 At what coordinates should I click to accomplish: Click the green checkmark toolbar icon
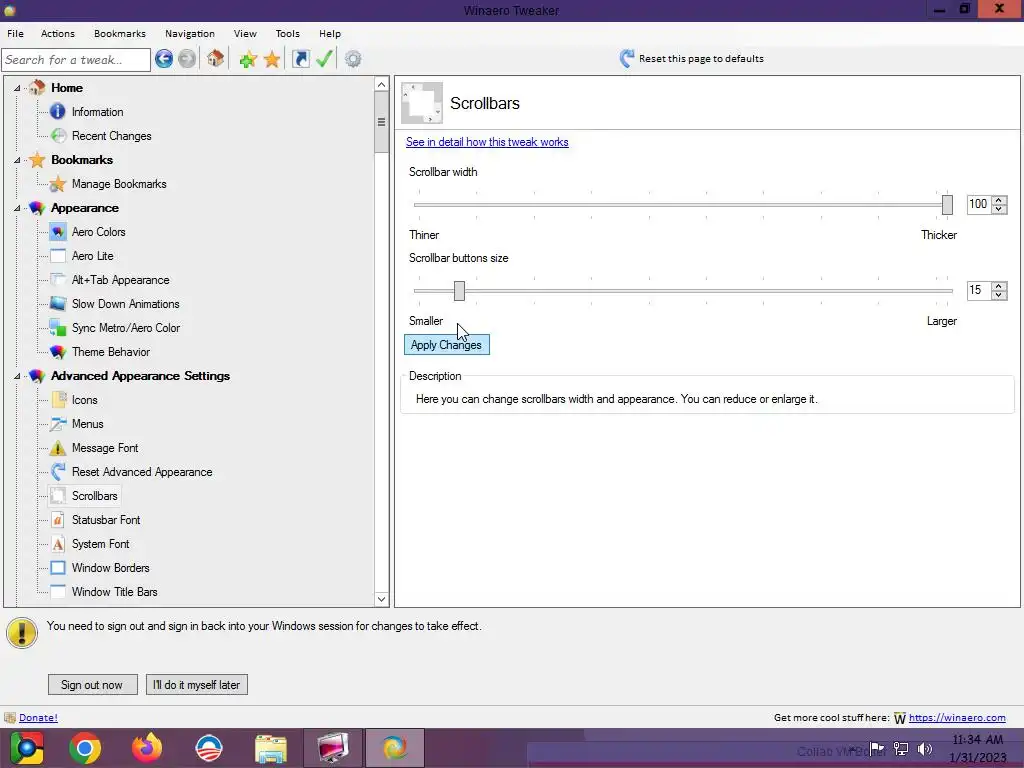[x=325, y=59]
